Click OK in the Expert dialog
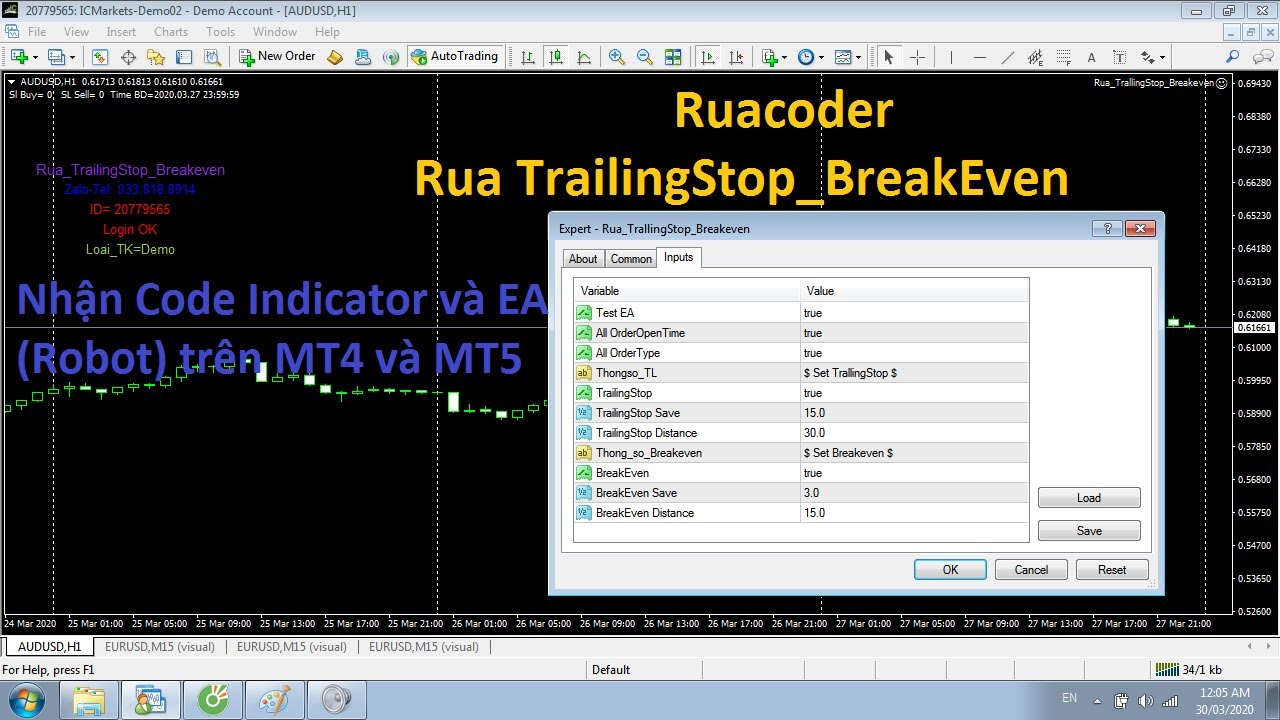Screen dimensions: 1280x720 pos(950,570)
